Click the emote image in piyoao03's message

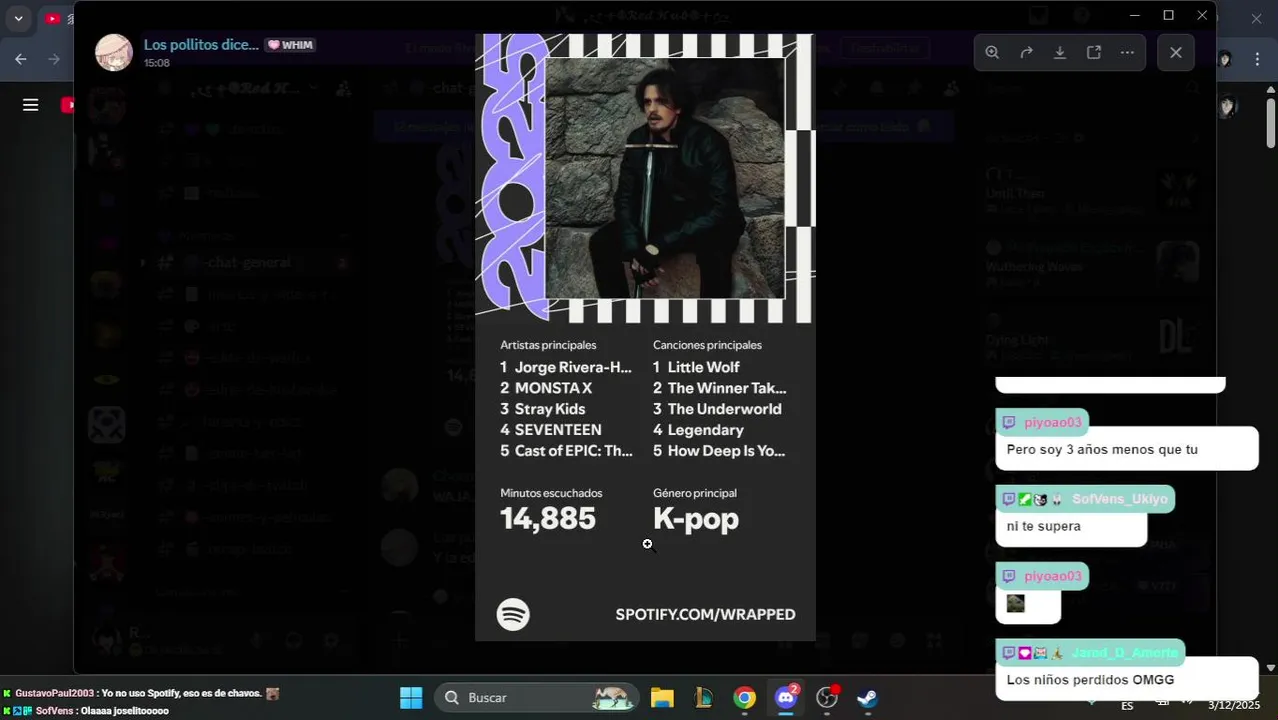coord(1015,603)
